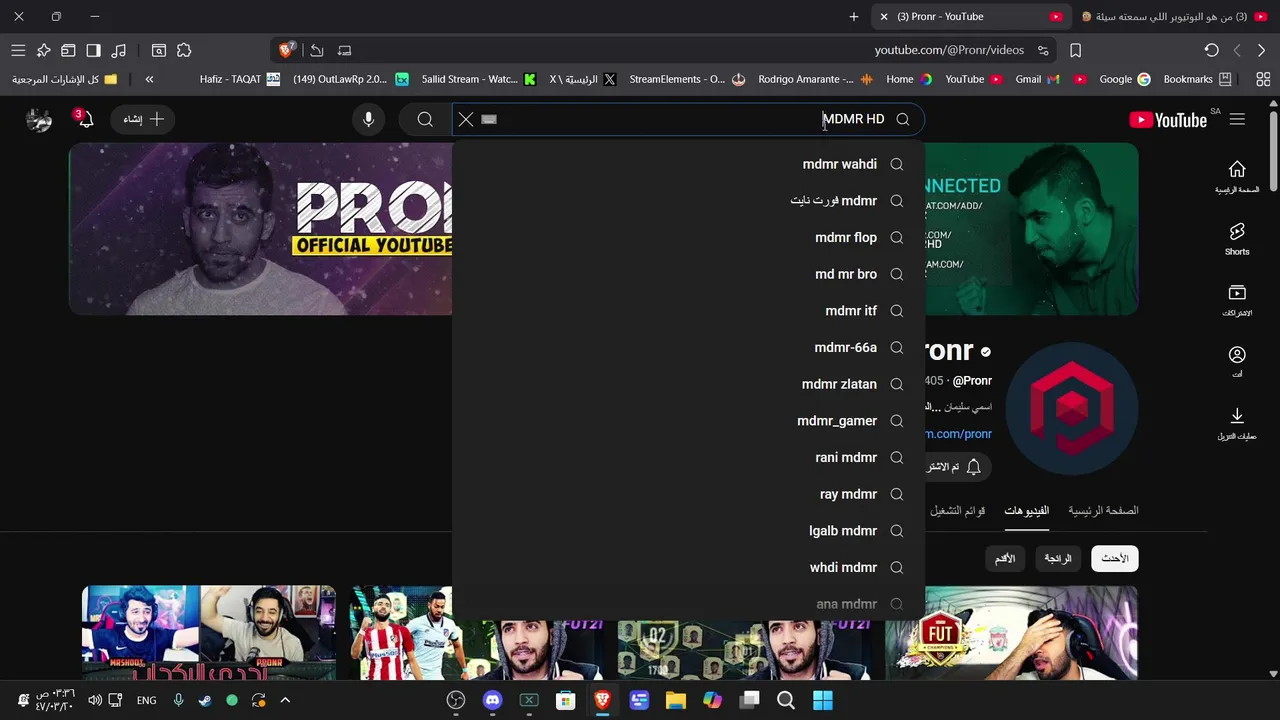Open Downloads from the sidebar
The height and width of the screenshot is (720, 1280).
(x=1237, y=423)
